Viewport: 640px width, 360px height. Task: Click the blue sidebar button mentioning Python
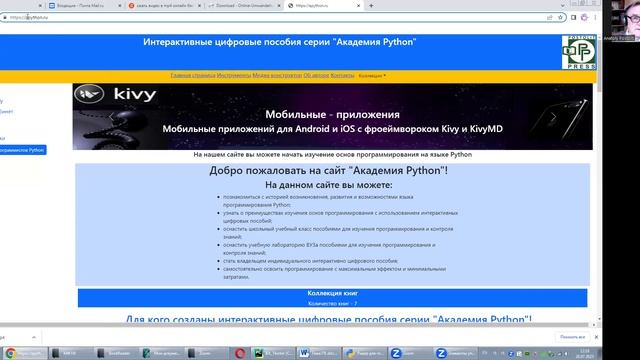coord(23,150)
